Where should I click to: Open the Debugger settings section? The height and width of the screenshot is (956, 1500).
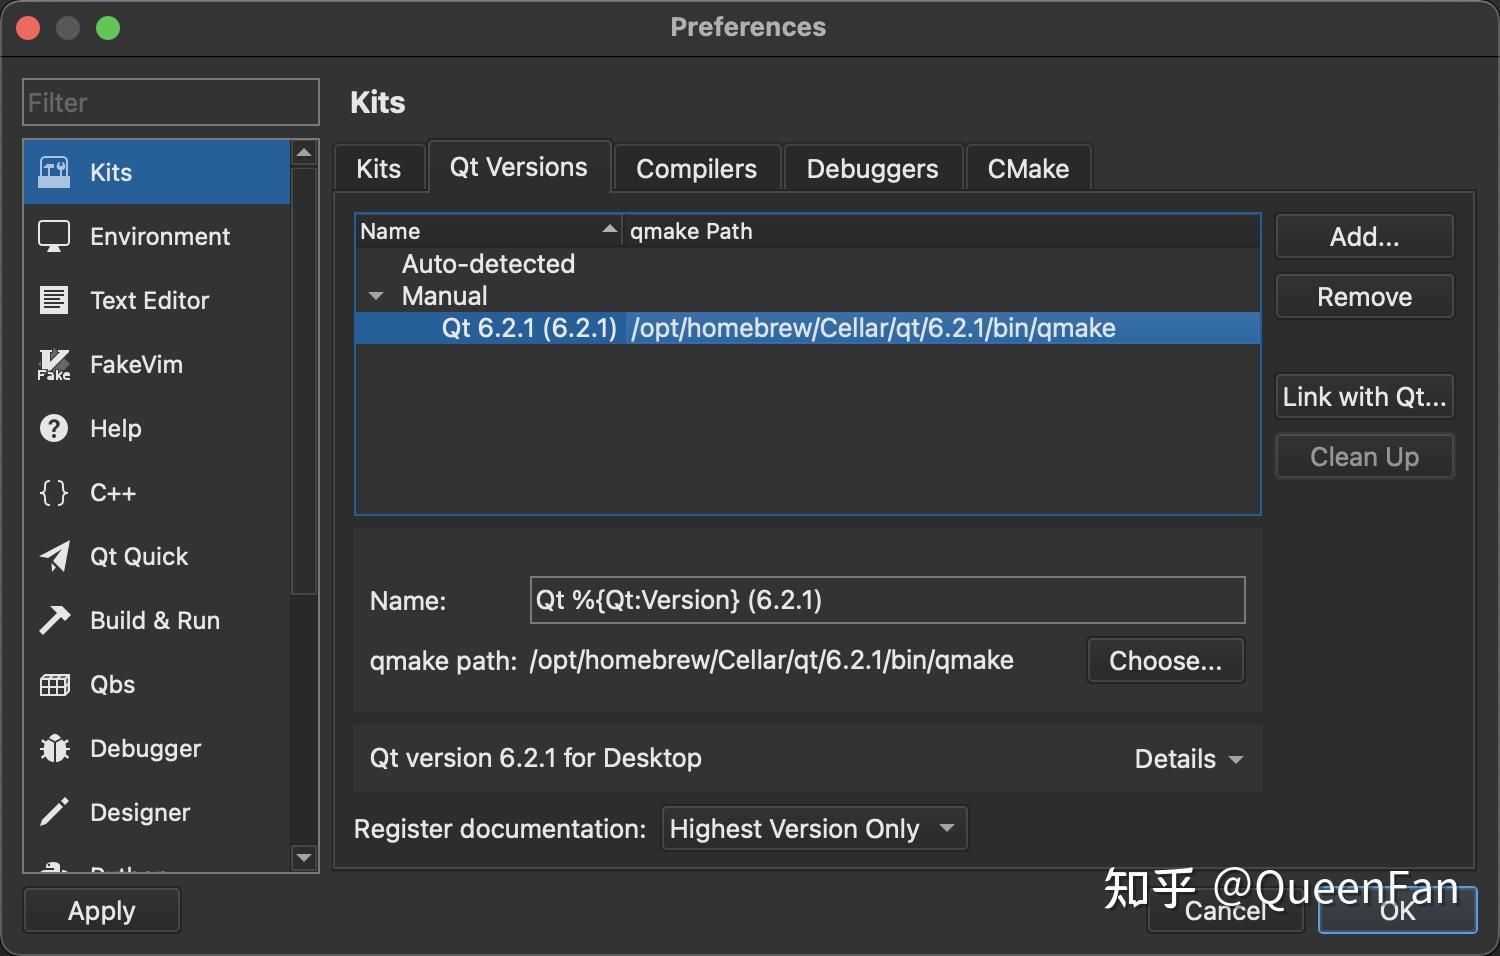coord(54,748)
